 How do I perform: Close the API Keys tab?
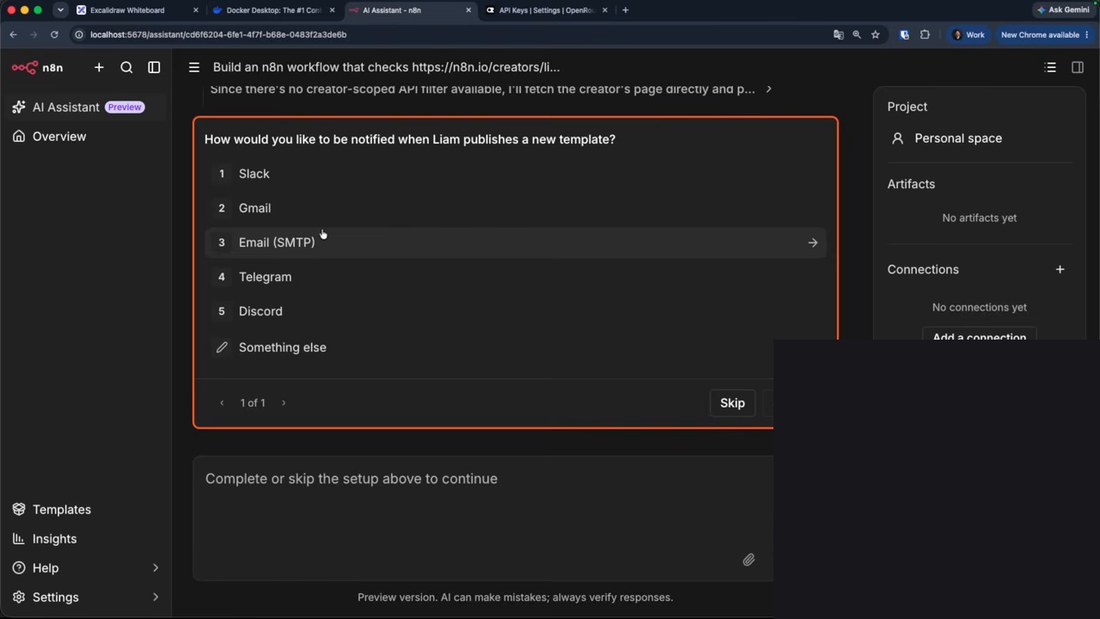click(605, 11)
